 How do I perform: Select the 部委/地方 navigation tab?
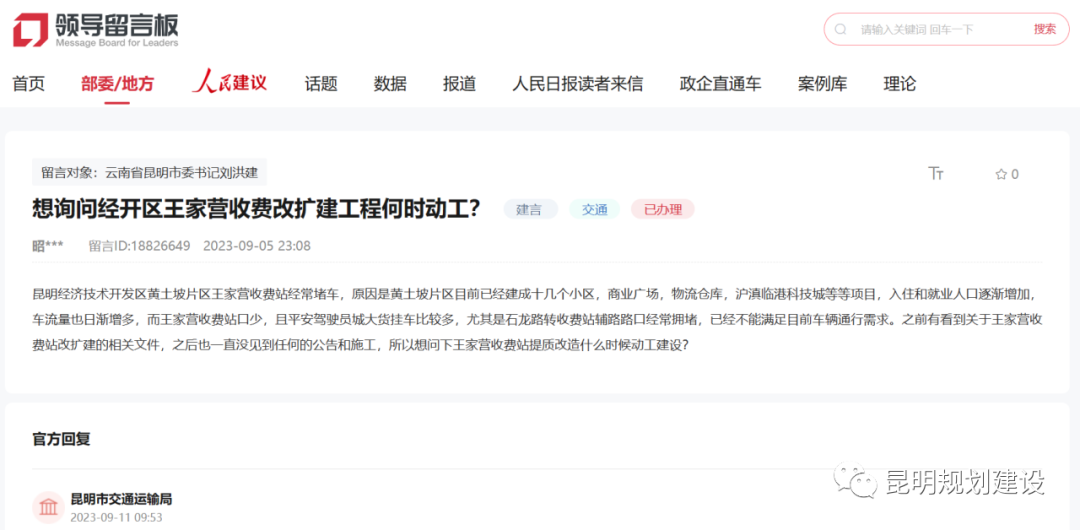coord(117,84)
